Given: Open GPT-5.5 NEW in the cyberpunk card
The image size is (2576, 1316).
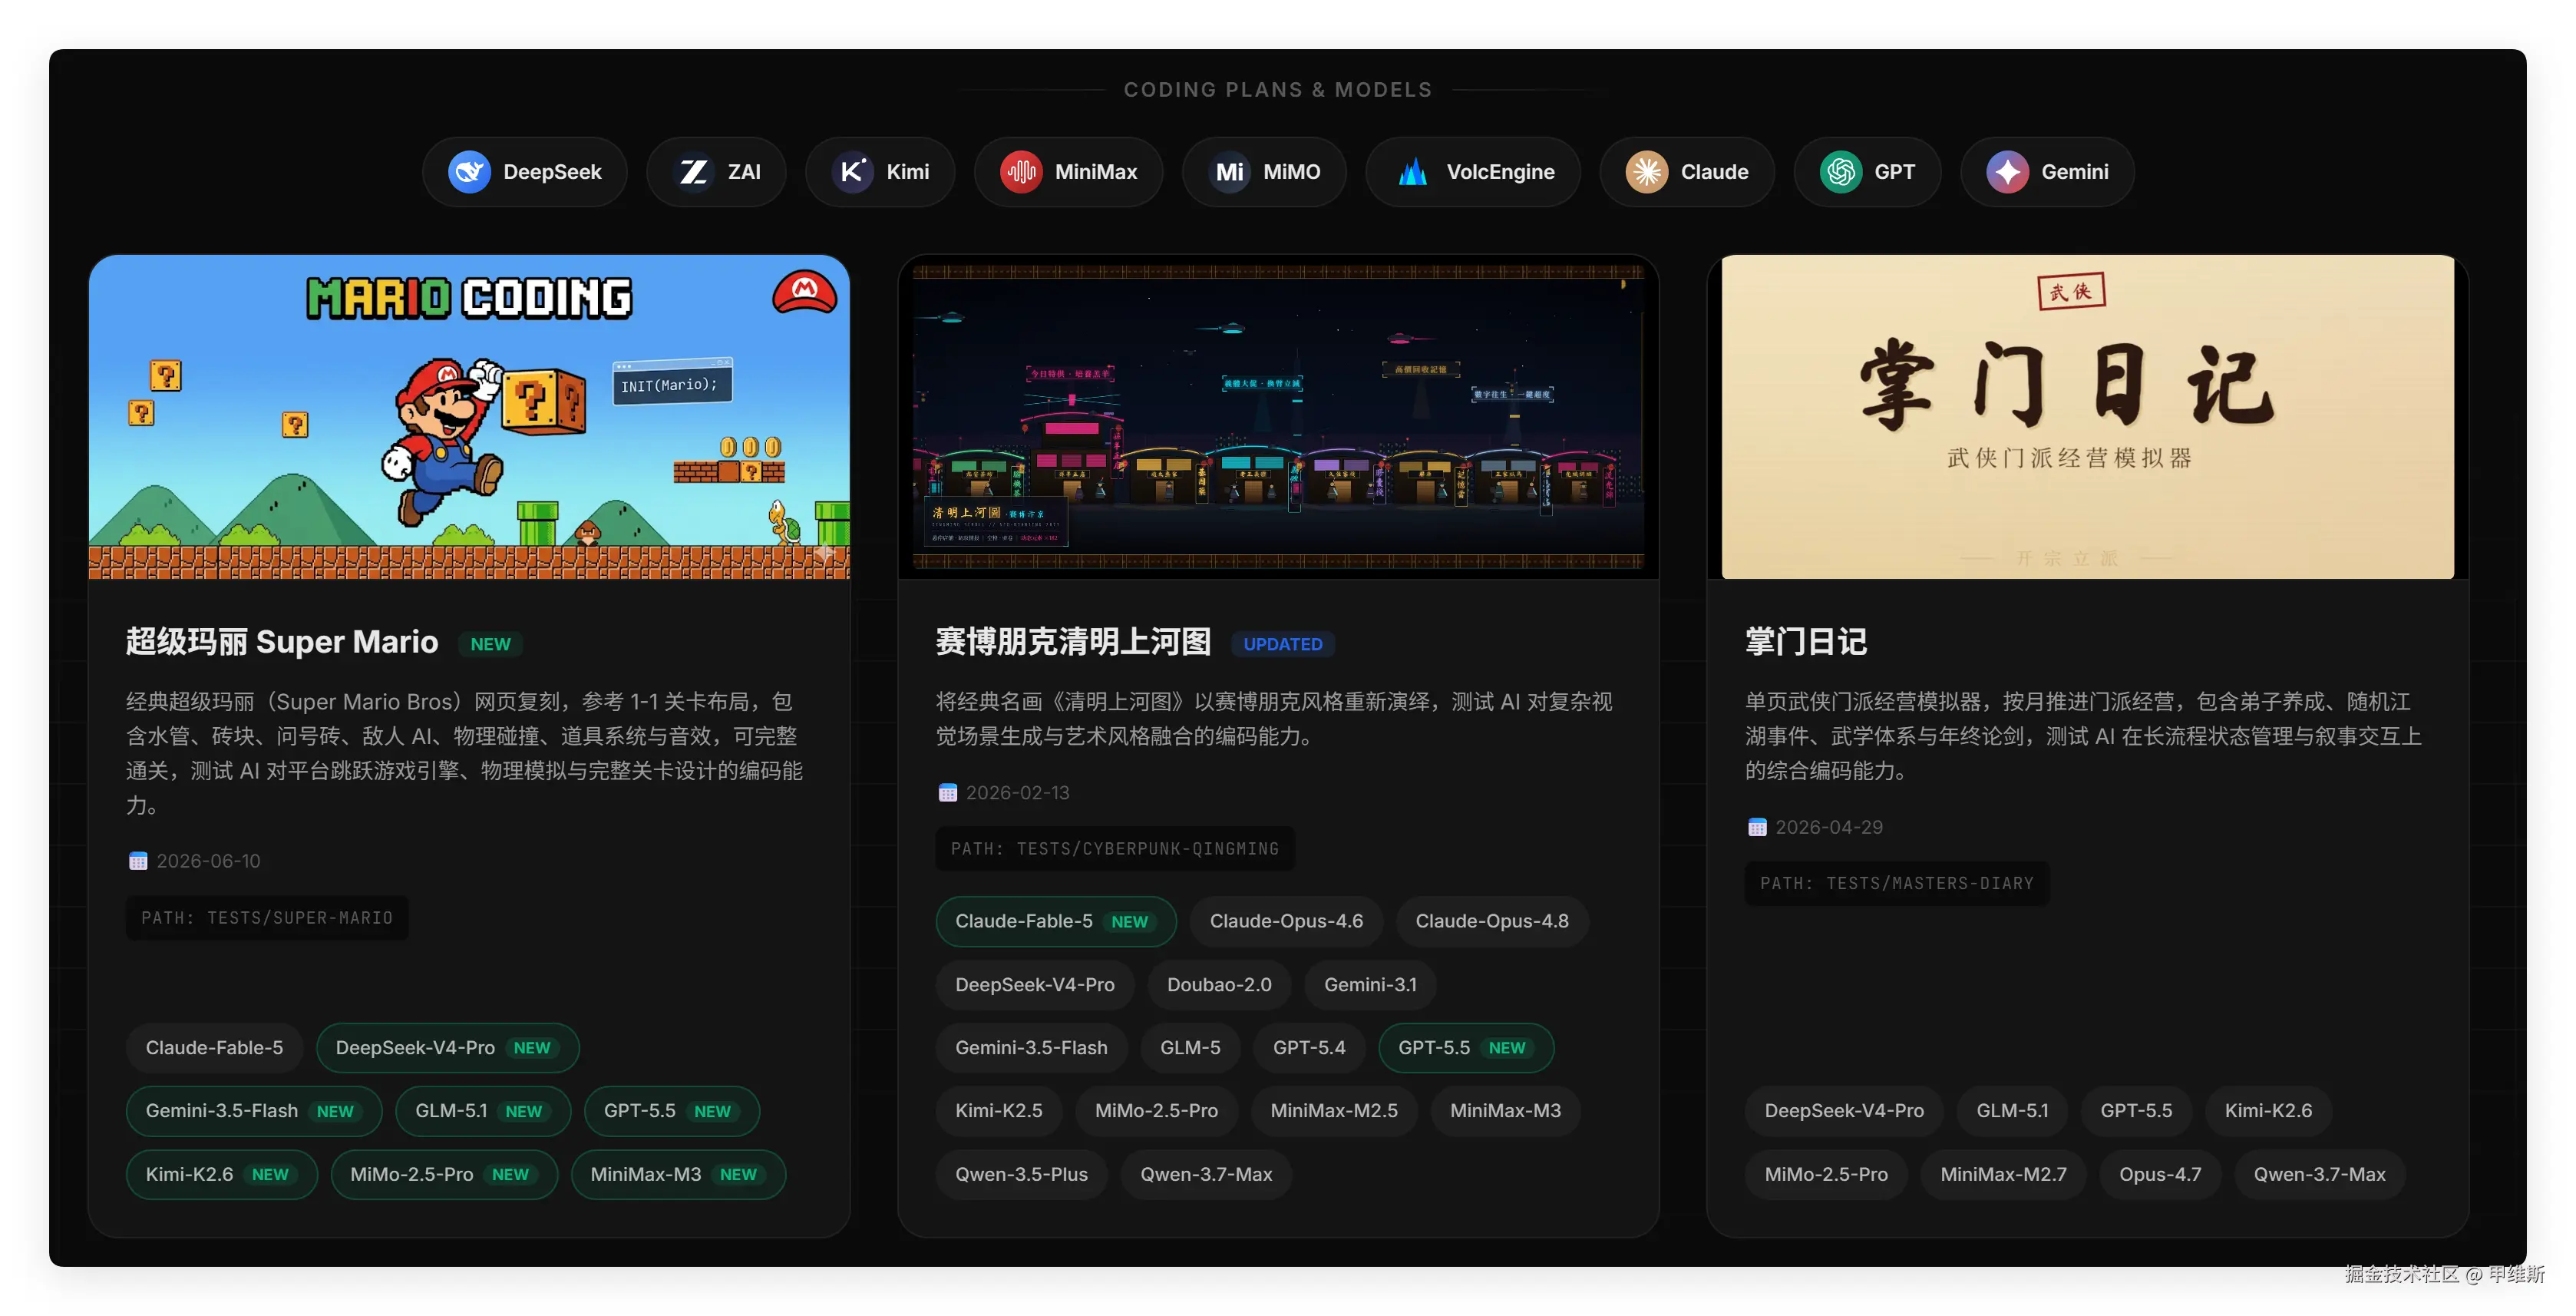Looking at the screenshot, I should coord(1466,1048).
